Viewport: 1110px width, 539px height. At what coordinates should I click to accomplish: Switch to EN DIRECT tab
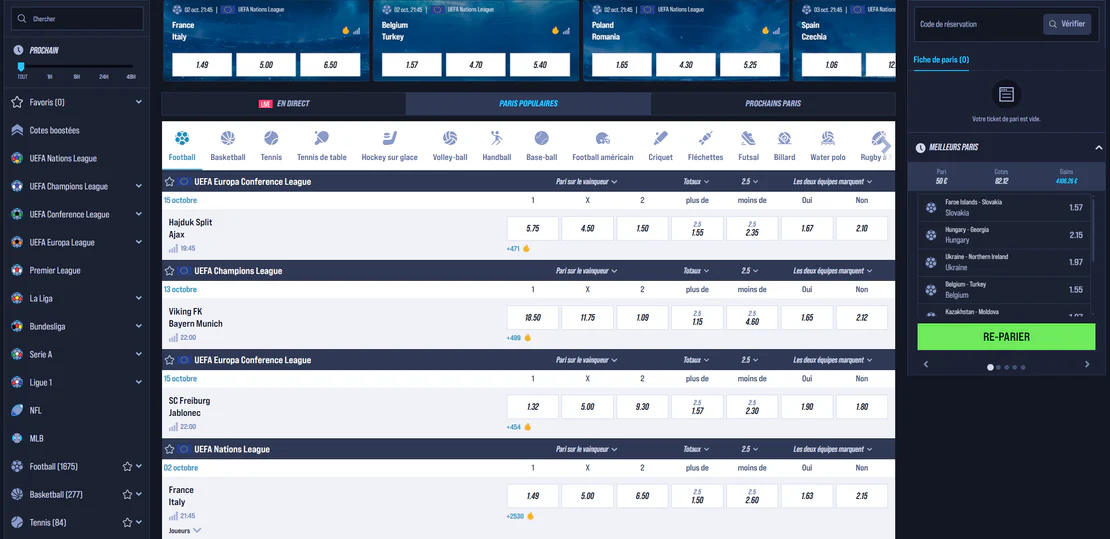point(284,103)
